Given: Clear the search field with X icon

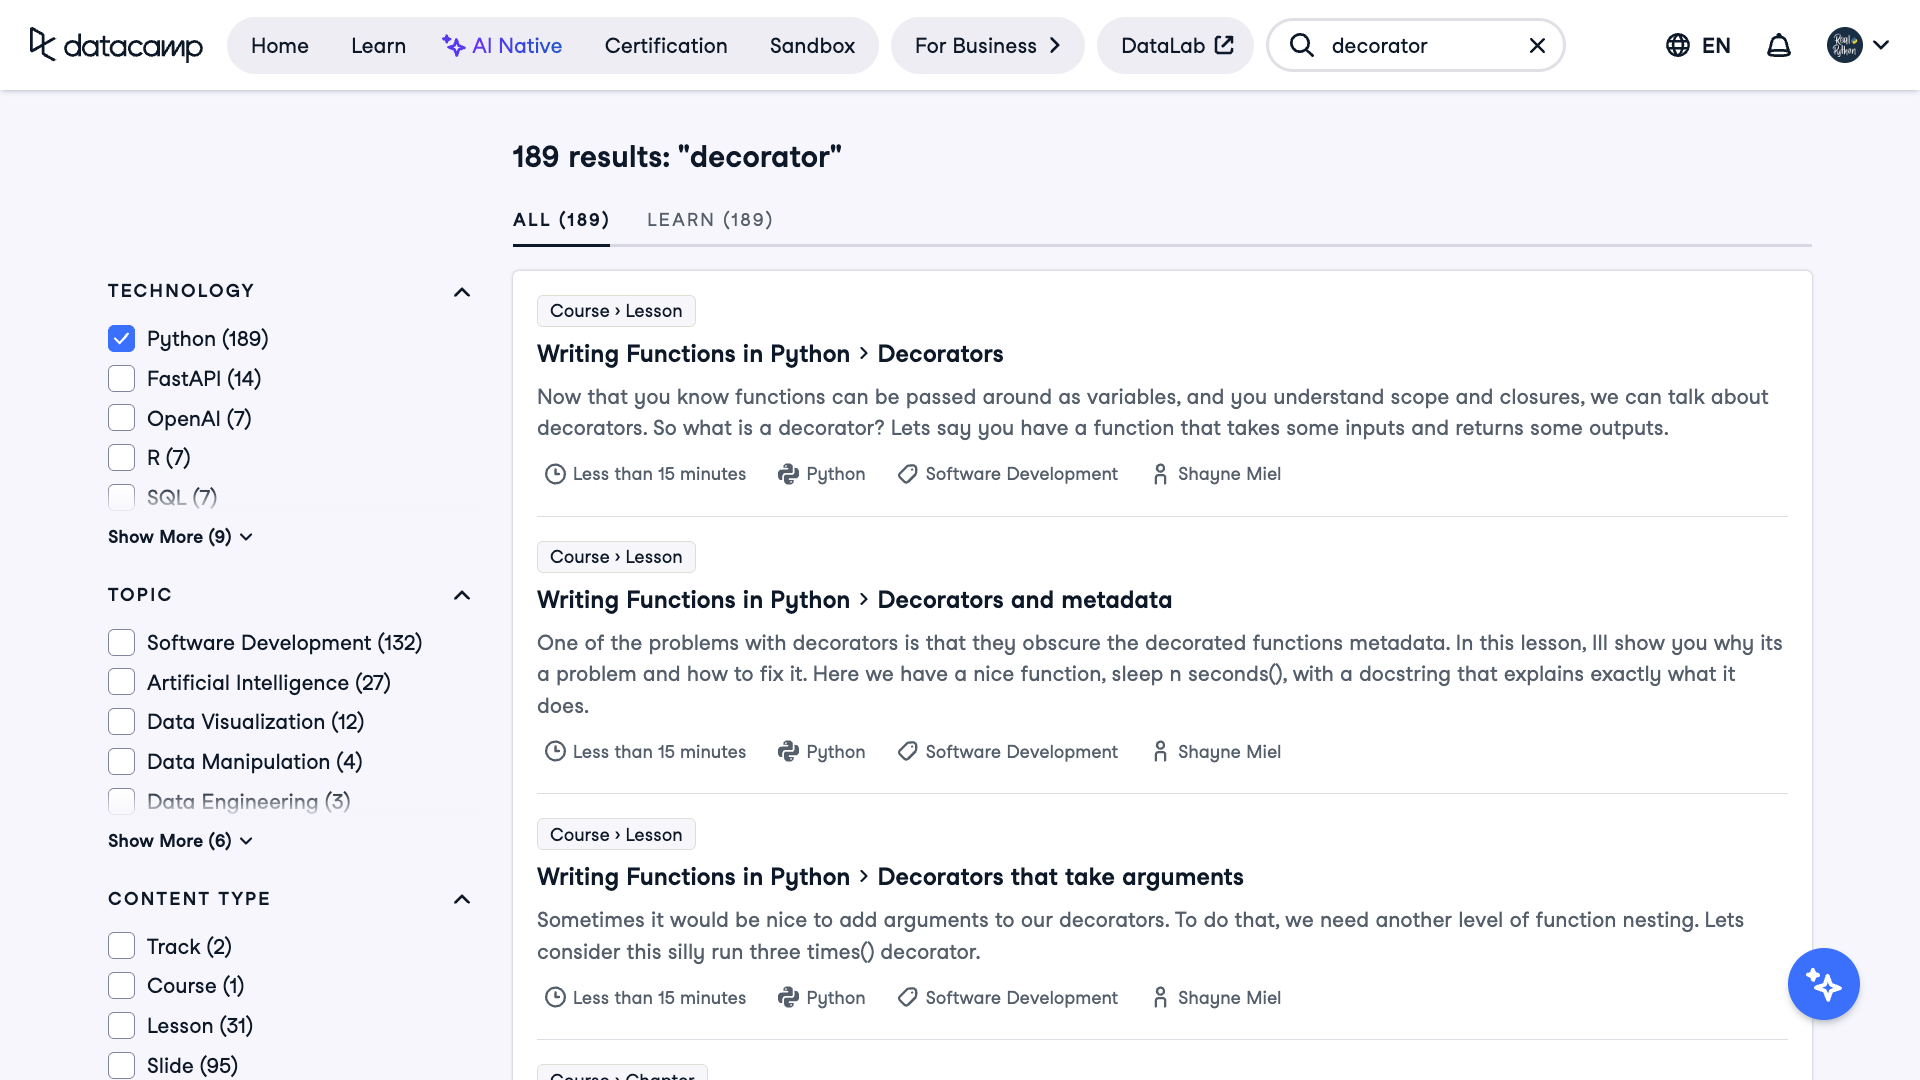Looking at the screenshot, I should coord(1537,45).
